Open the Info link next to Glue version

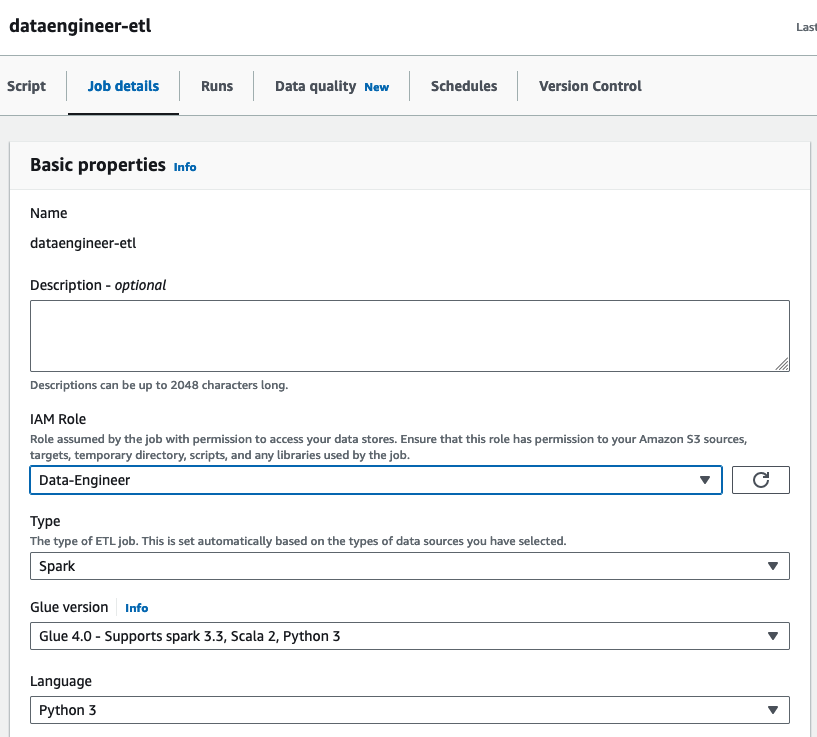click(136, 607)
